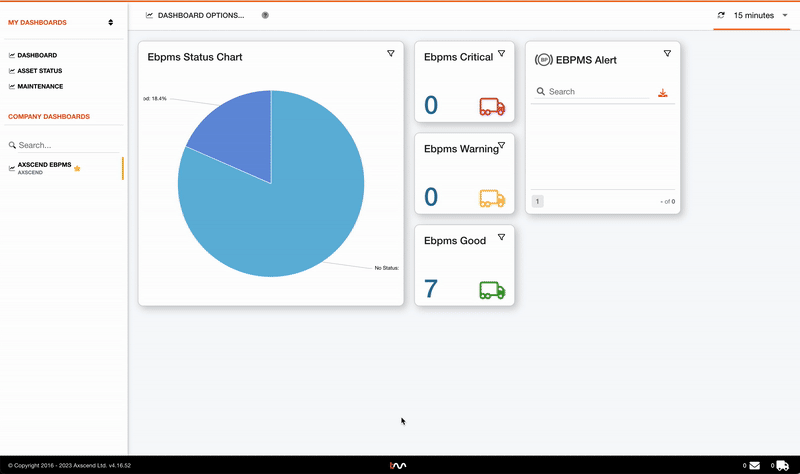Screen dimensions: 800x474
Task: Click the footer truck icon
Action: tap(782, 465)
